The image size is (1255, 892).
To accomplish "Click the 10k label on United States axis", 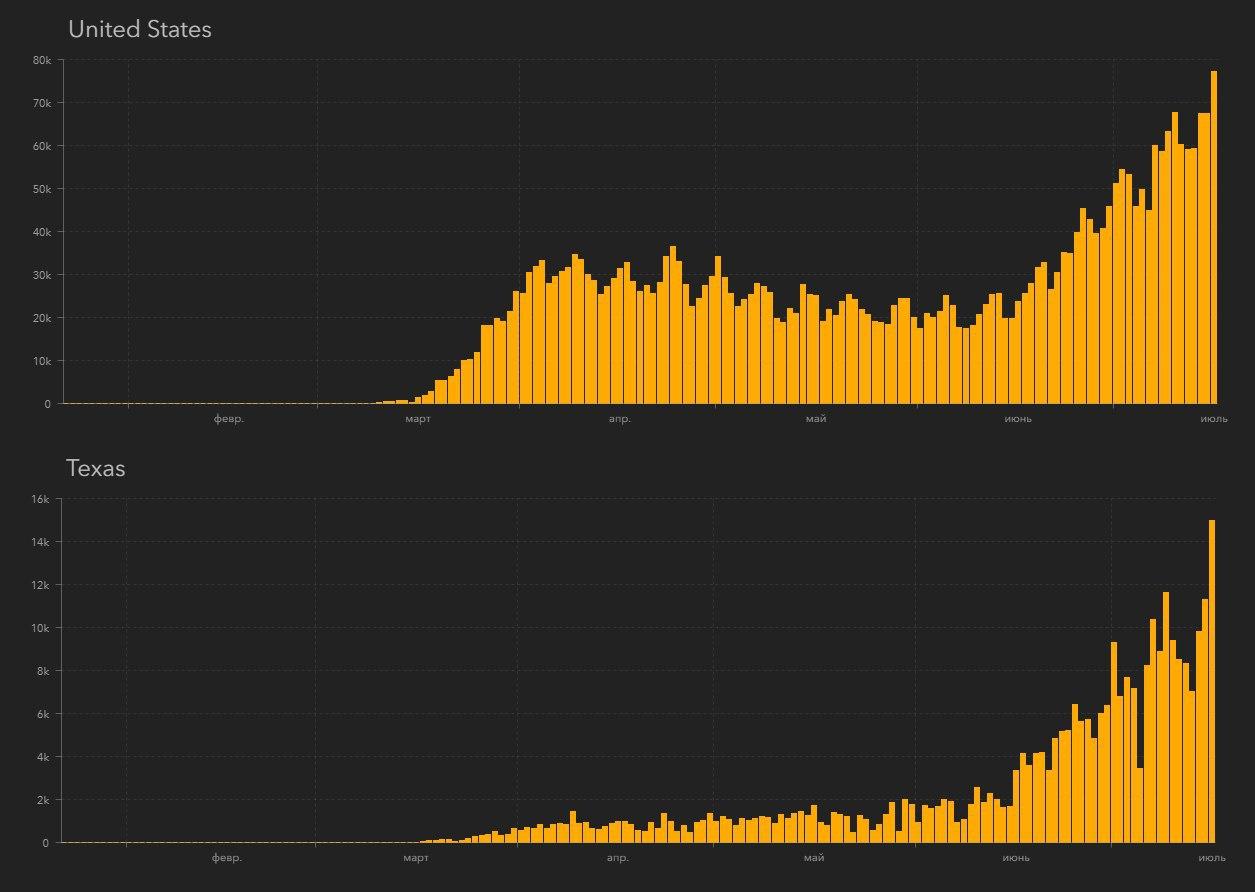I will point(41,361).
